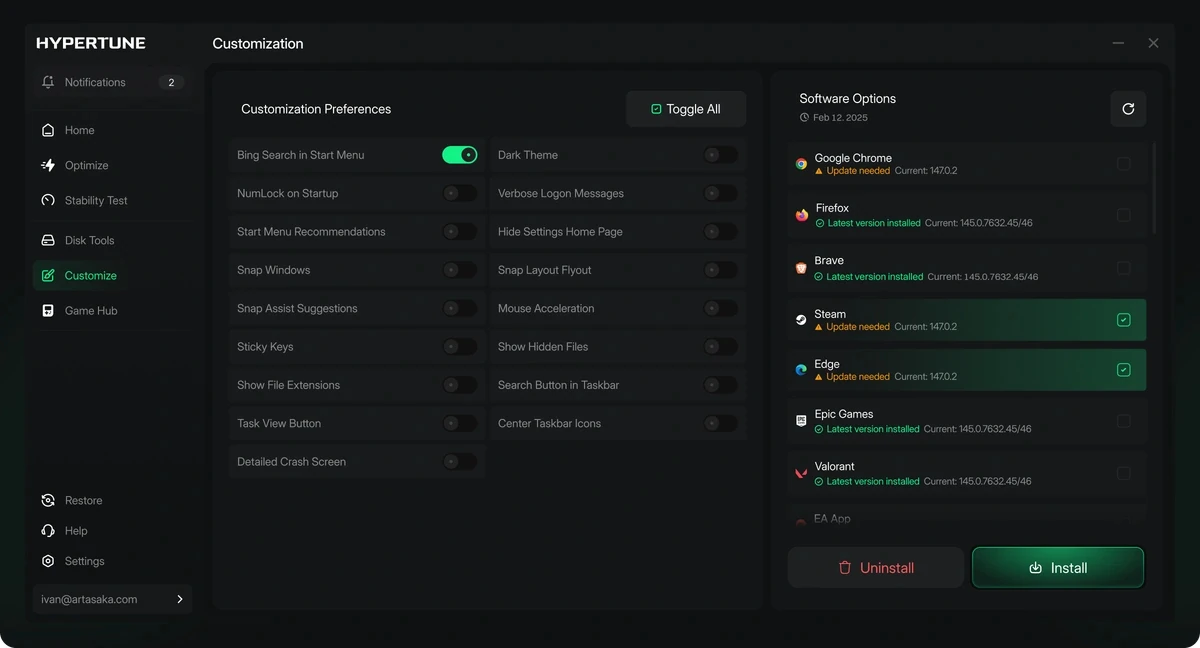1200x648 pixels.
Task: Click the refresh icon in Software Options
Action: tap(1128, 109)
